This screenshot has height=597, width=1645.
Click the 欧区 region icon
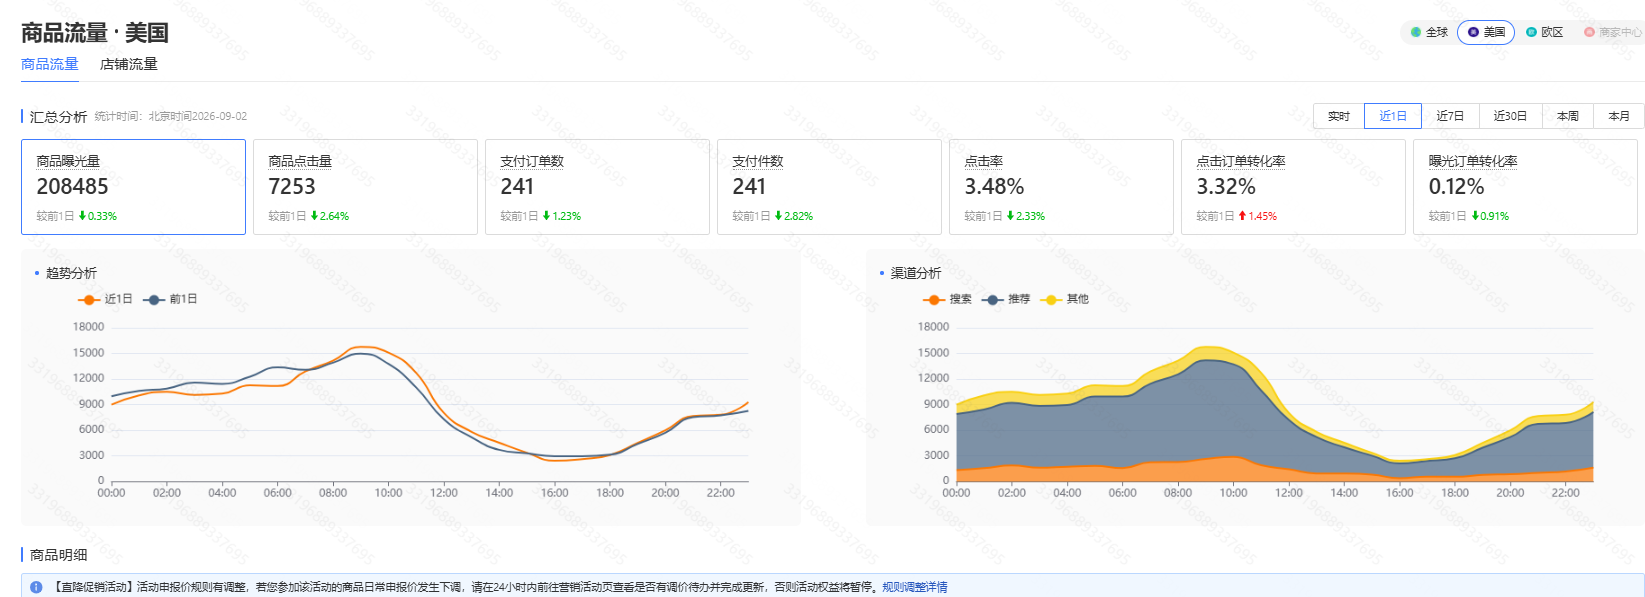click(1531, 32)
